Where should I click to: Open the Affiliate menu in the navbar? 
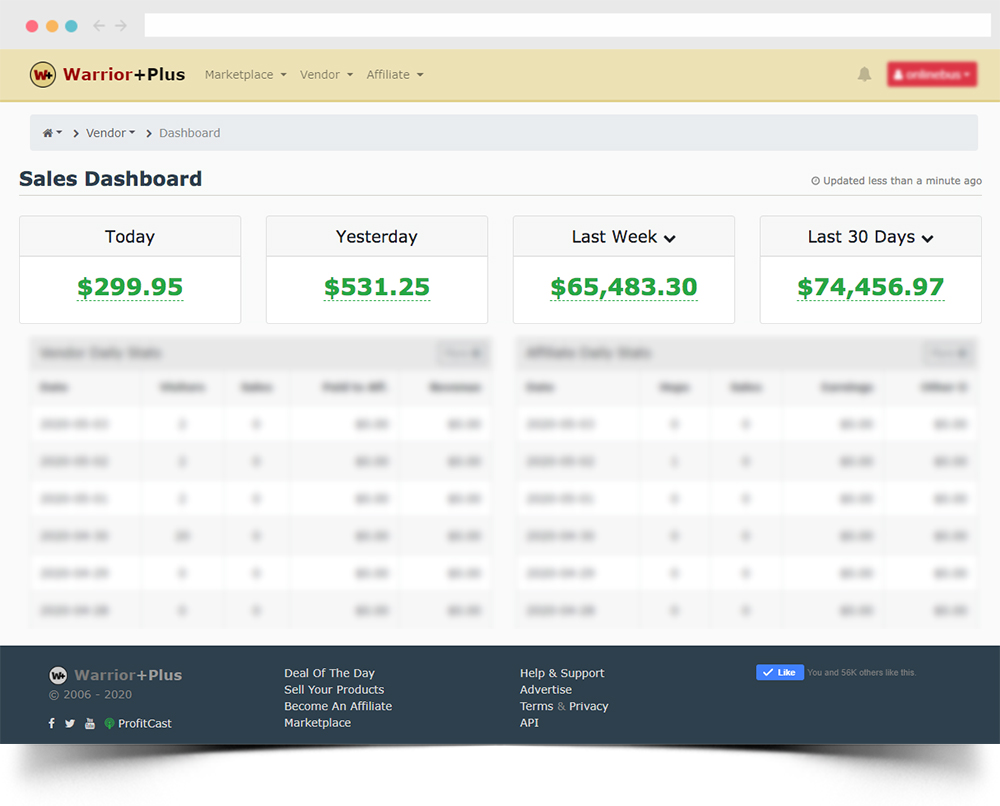tap(395, 75)
